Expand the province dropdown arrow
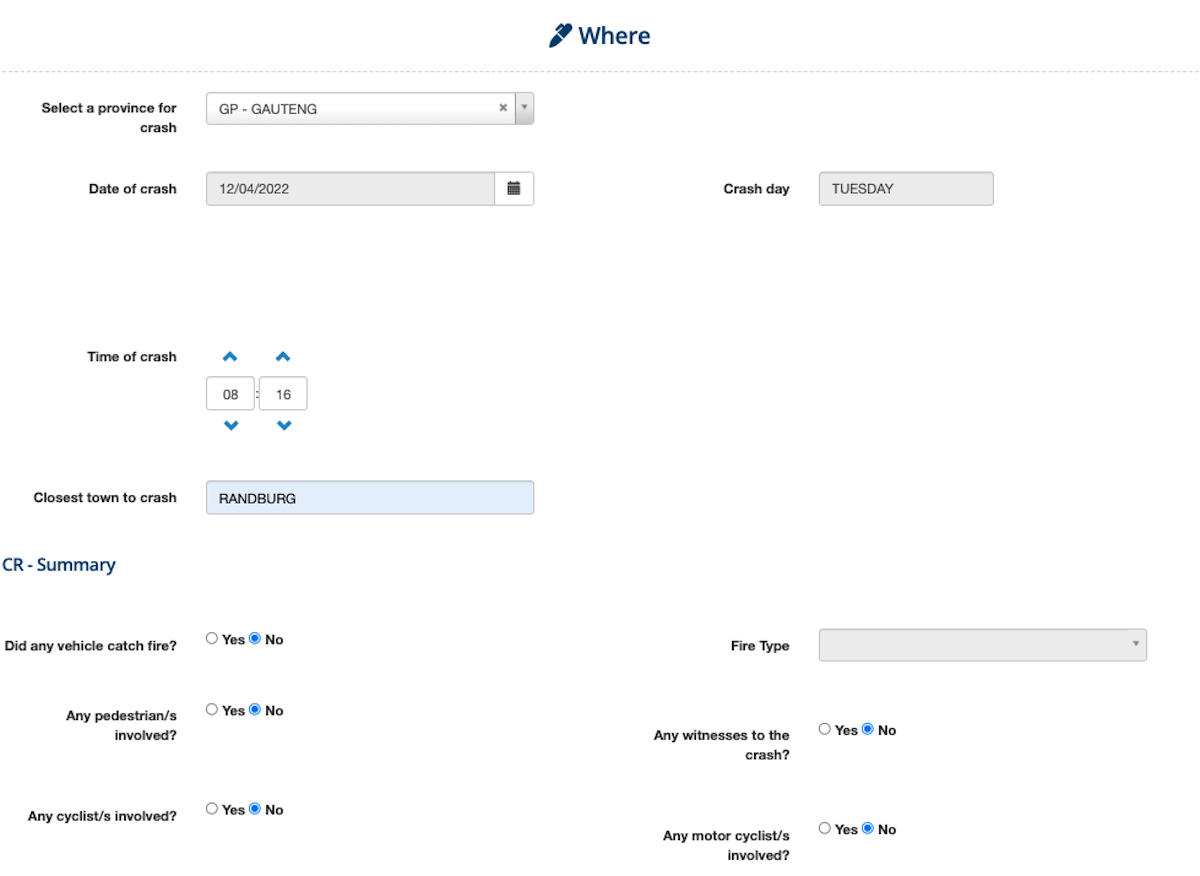 pos(525,109)
